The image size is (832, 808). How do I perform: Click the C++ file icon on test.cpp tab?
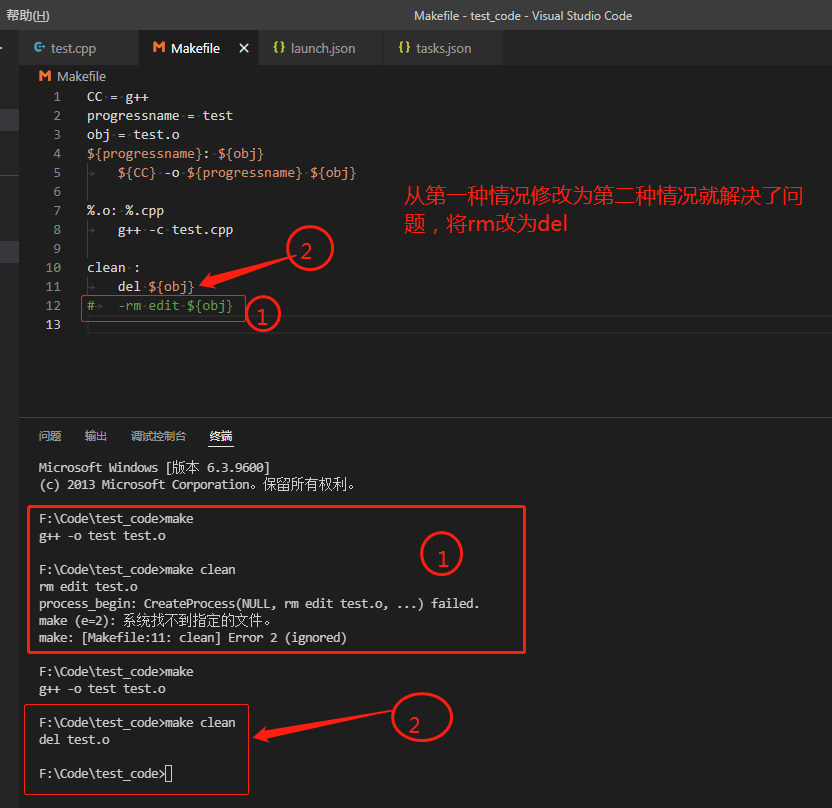[39, 47]
